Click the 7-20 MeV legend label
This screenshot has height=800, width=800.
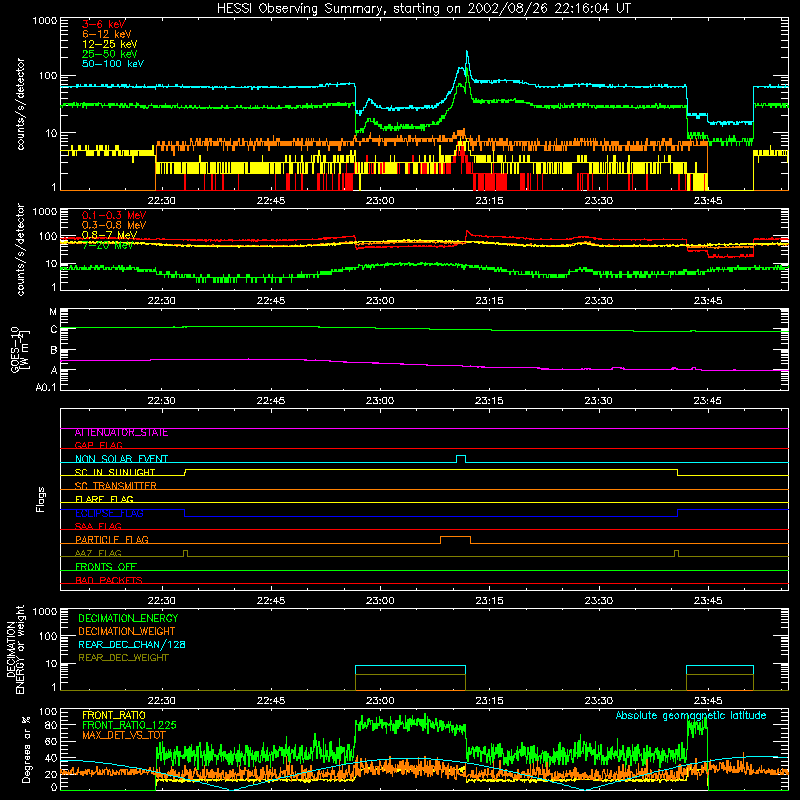[108, 245]
